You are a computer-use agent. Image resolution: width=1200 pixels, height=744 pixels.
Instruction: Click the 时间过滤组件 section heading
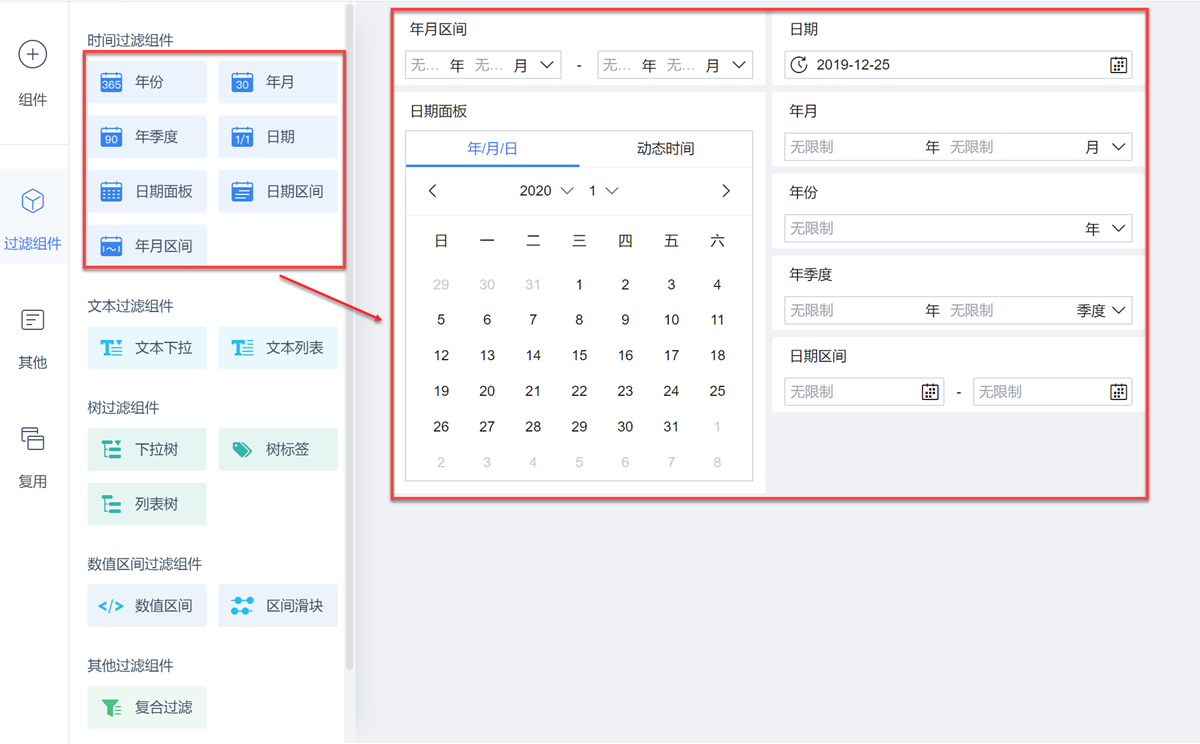pos(130,41)
